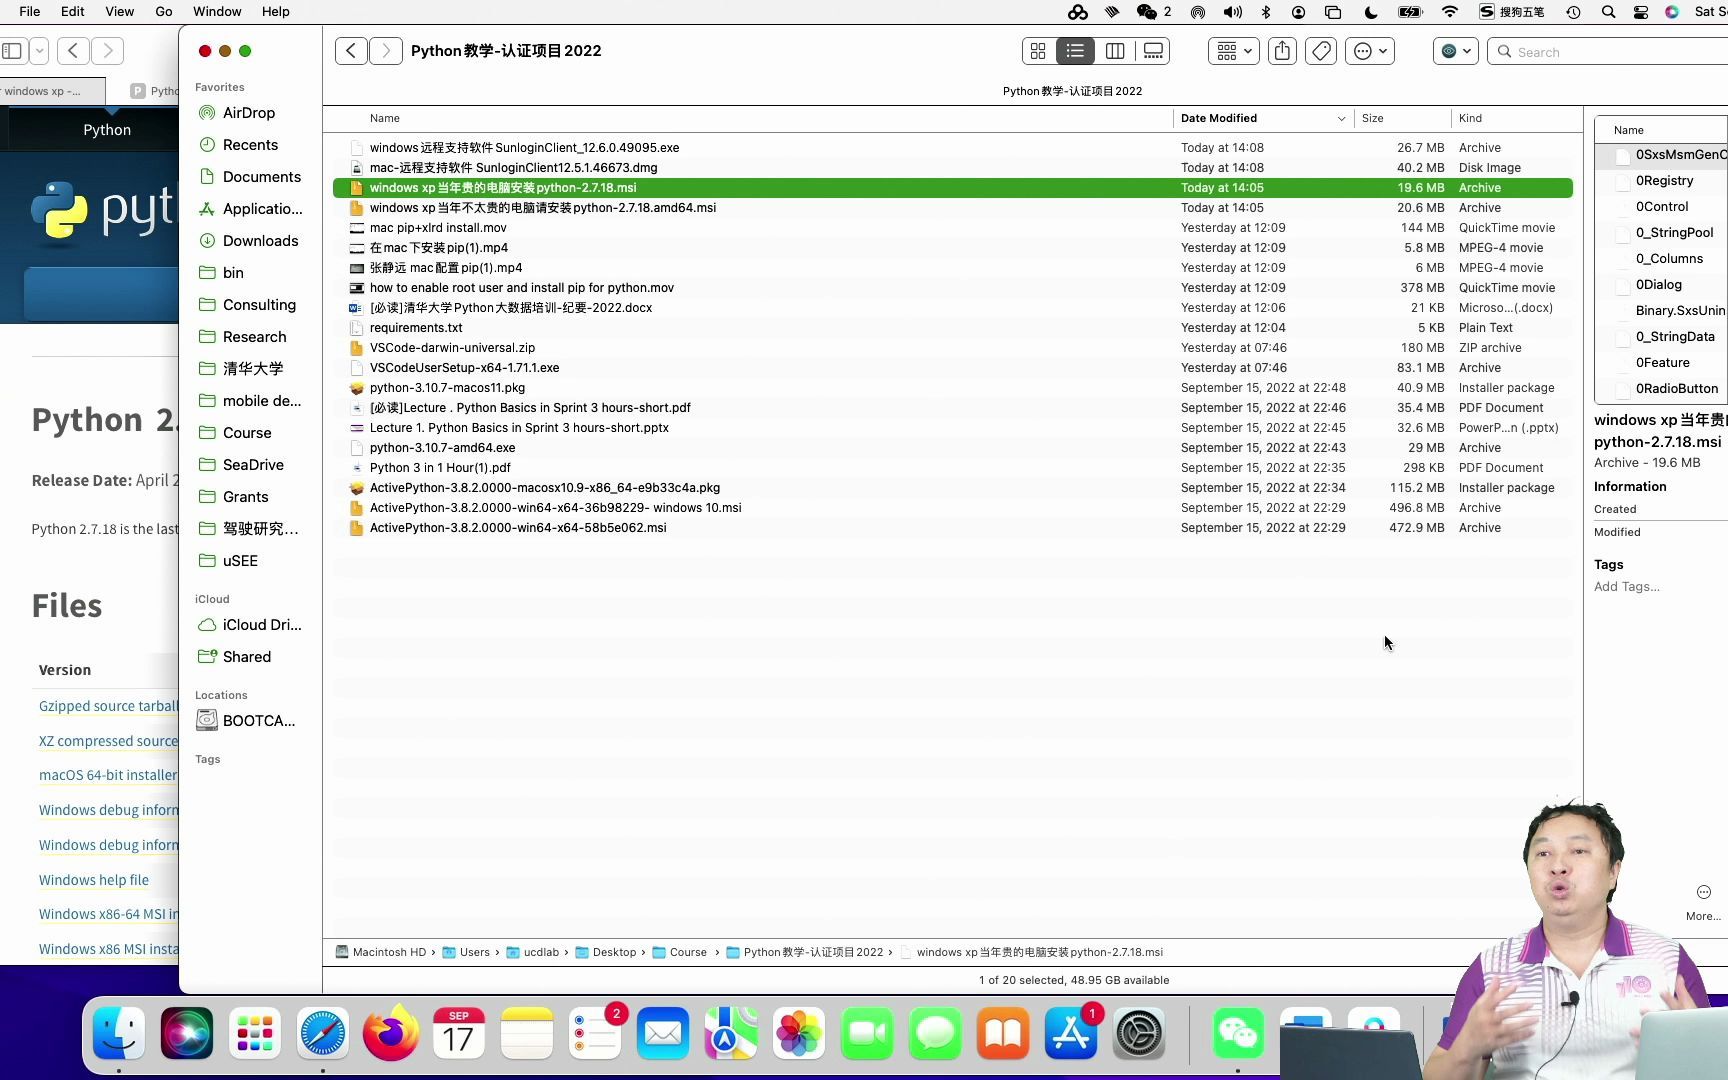1728x1080 pixels.
Task: Open the View menu
Action: (x=119, y=12)
